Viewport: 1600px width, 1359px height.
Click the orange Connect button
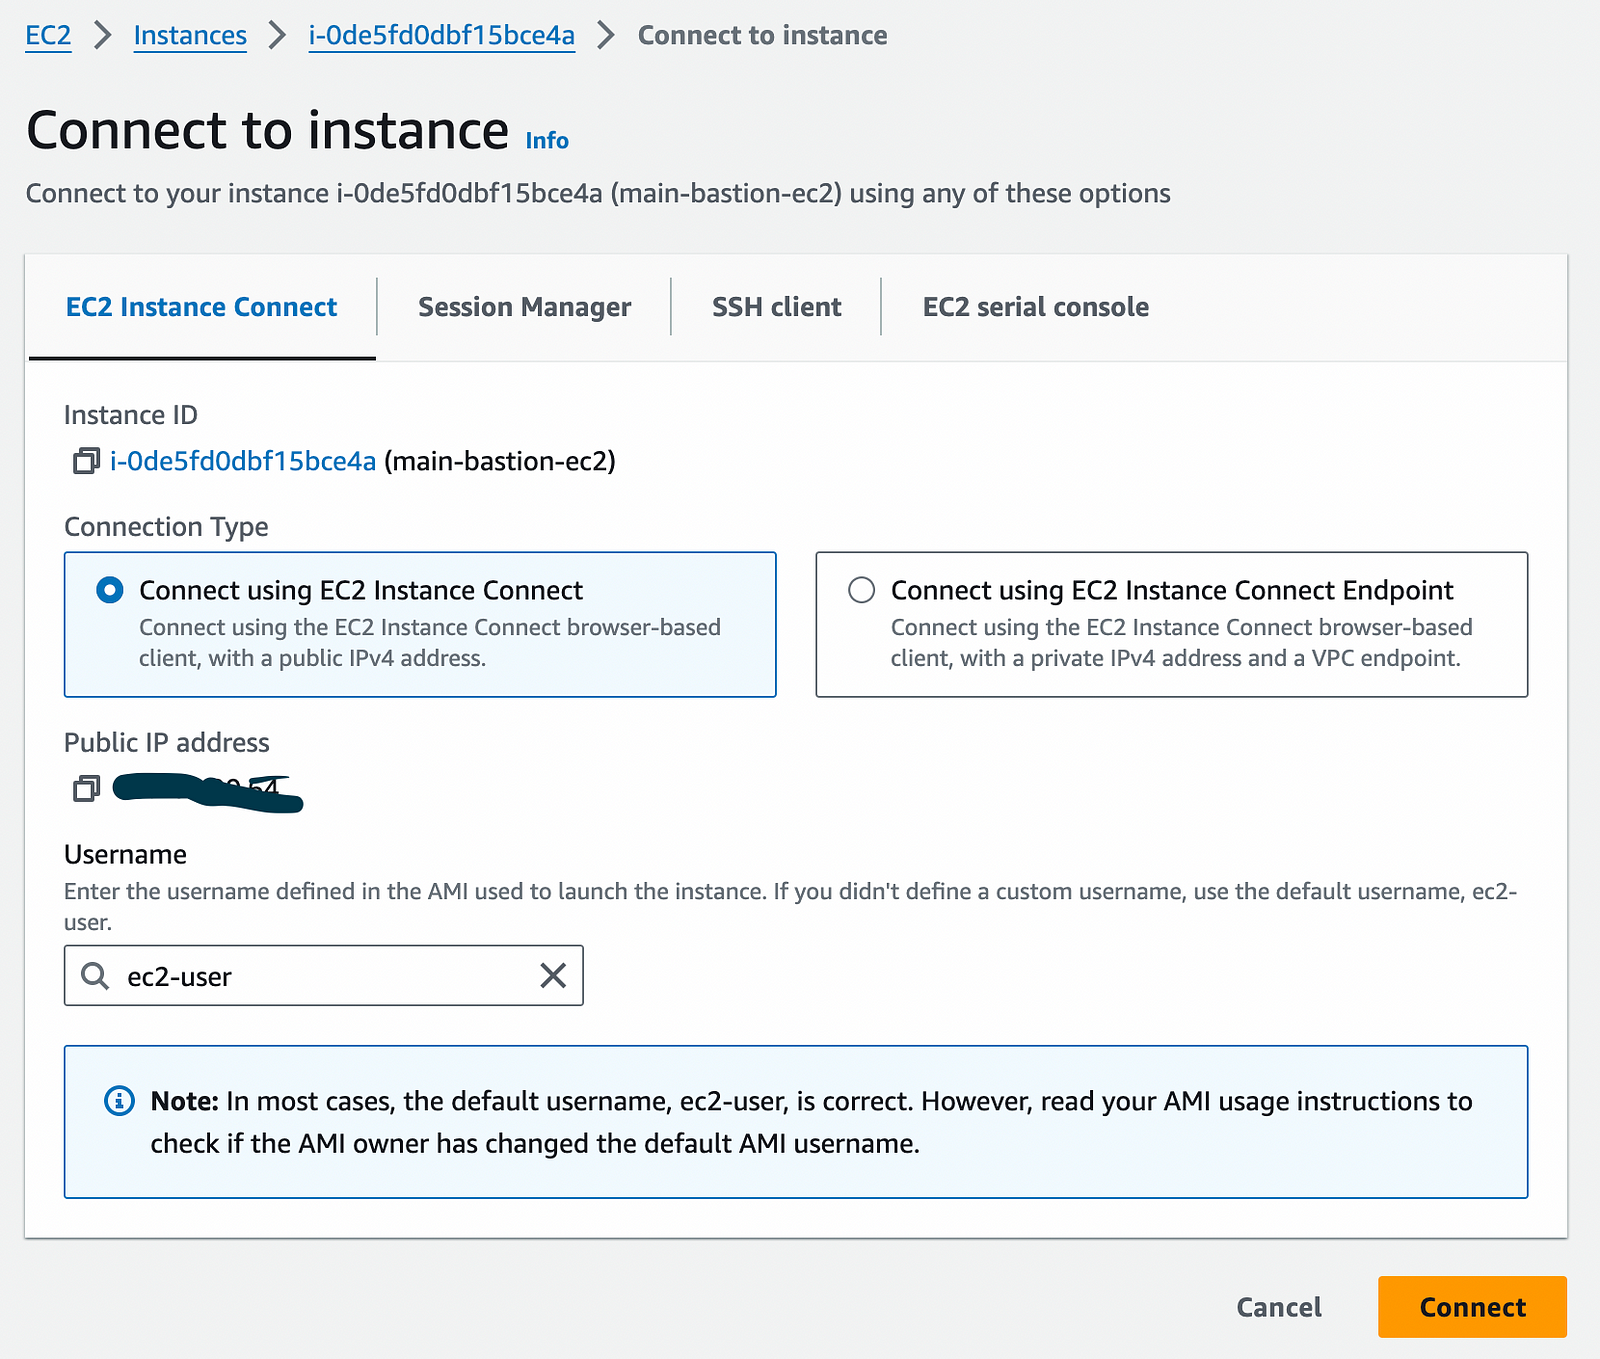pyautogui.click(x=1472, y=1307)
